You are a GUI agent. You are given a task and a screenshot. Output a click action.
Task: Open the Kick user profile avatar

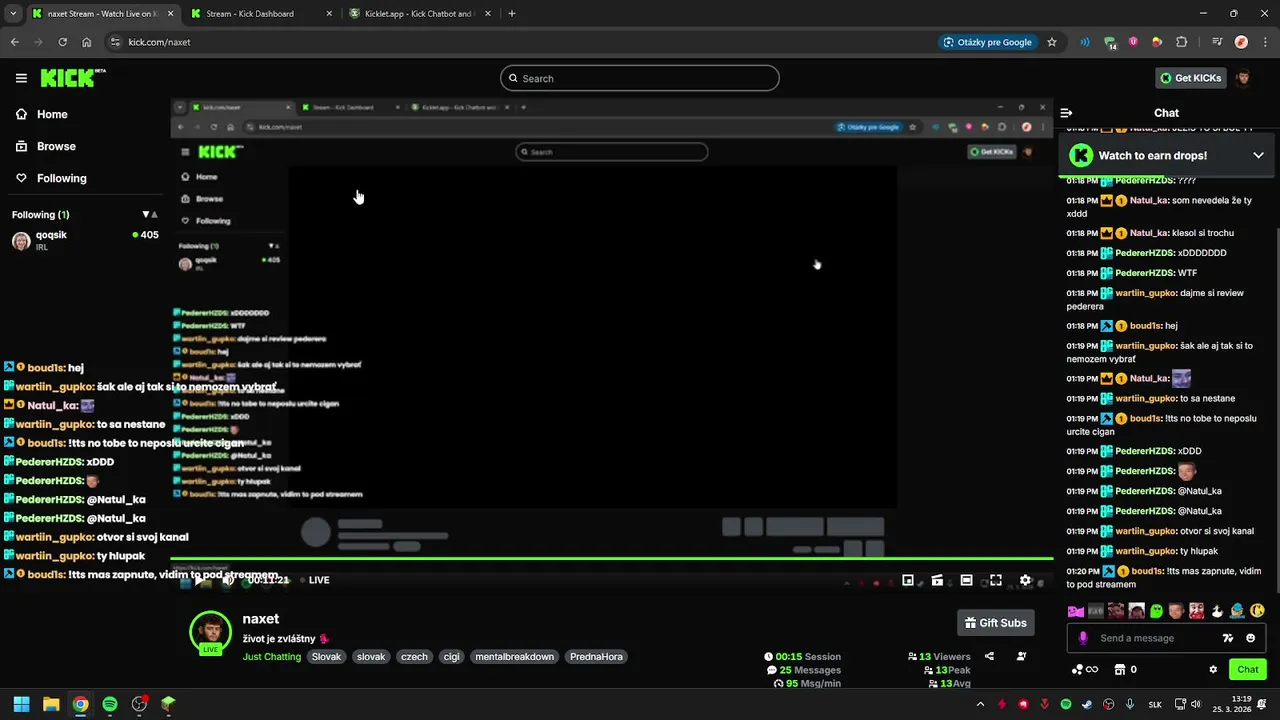click(1243, 78)
